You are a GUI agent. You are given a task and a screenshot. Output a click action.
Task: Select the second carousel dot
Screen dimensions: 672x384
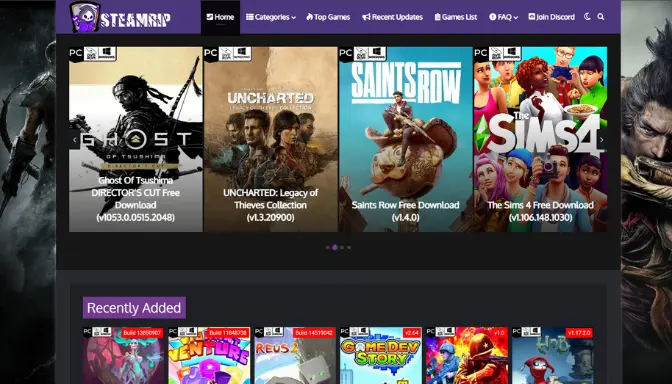click(x=335, y=247)
